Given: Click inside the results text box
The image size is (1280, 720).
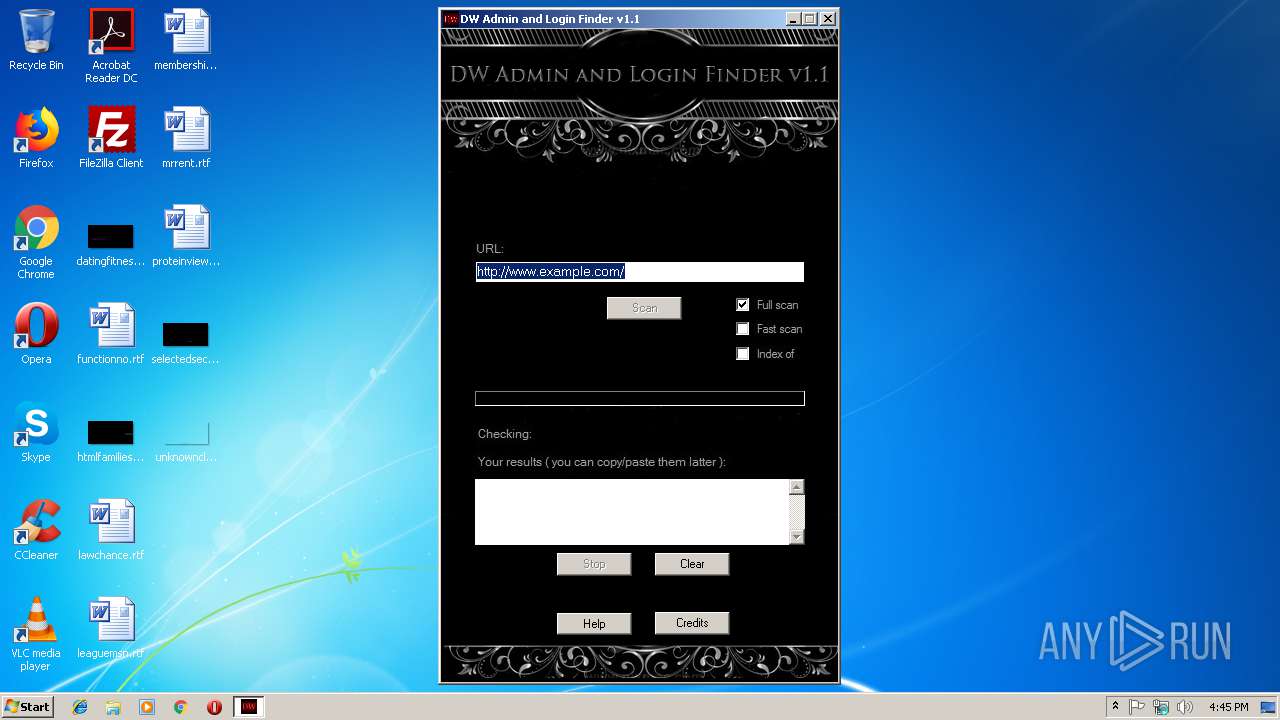Looking at the screenshot, I should pos(632,512).
